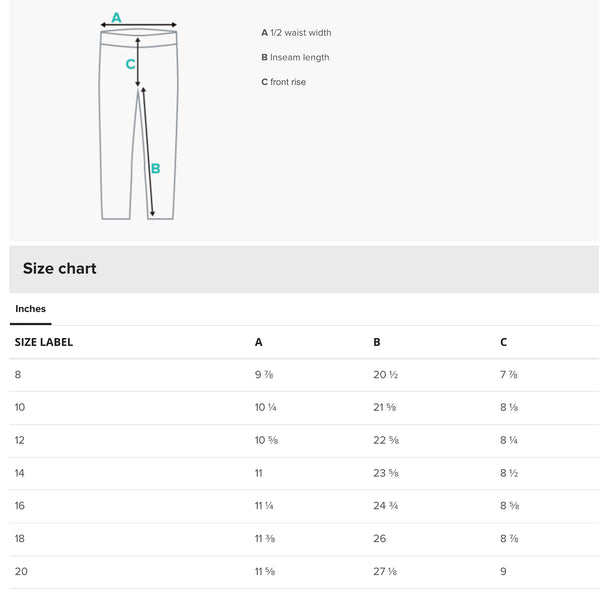This screenshot has width=600, height=600.
Task: Click the column B header in the table
Action: 377,342
